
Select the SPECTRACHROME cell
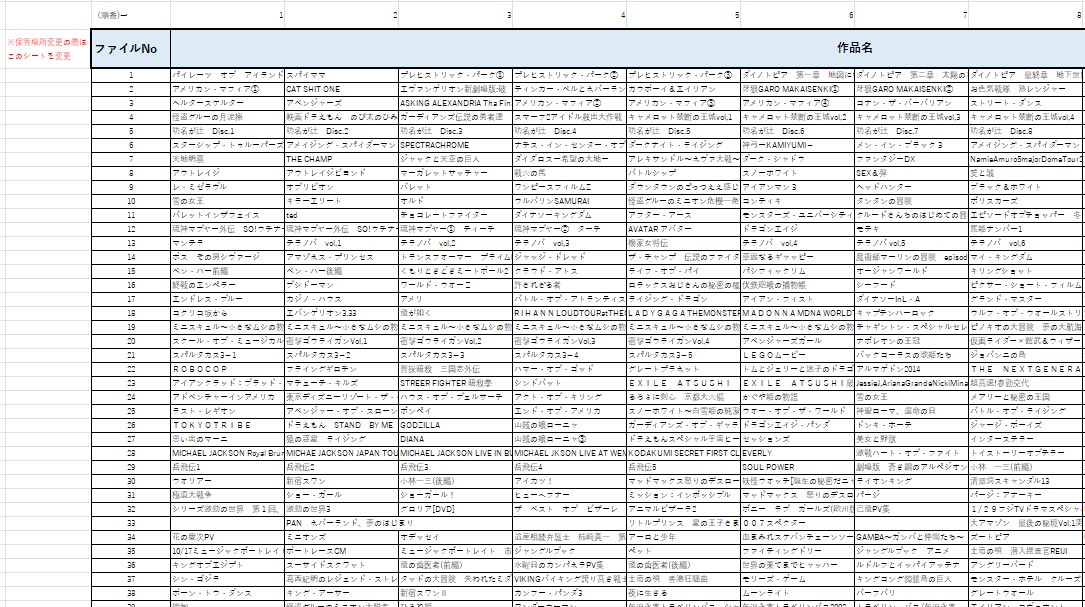tap(440, 145)
